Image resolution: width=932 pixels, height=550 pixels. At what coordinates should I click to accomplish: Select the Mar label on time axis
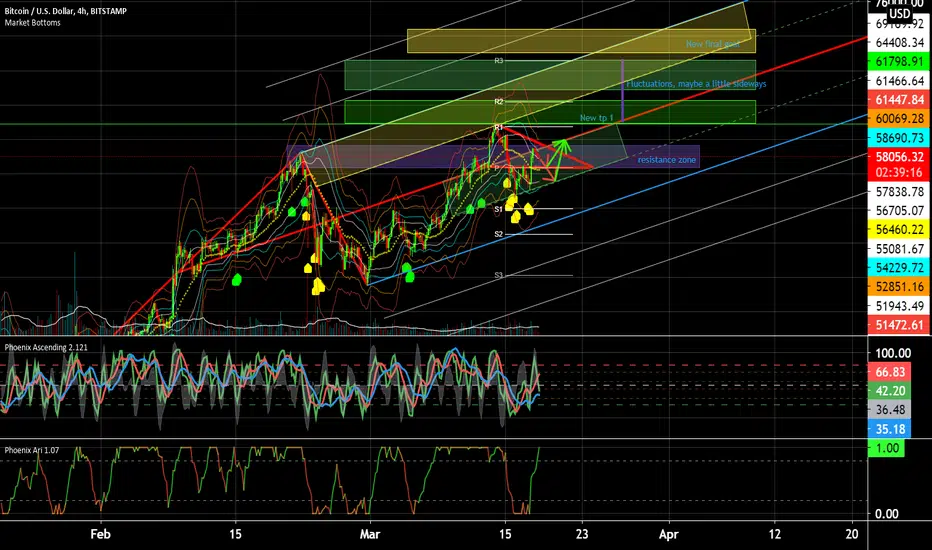(x=370, y=534)
